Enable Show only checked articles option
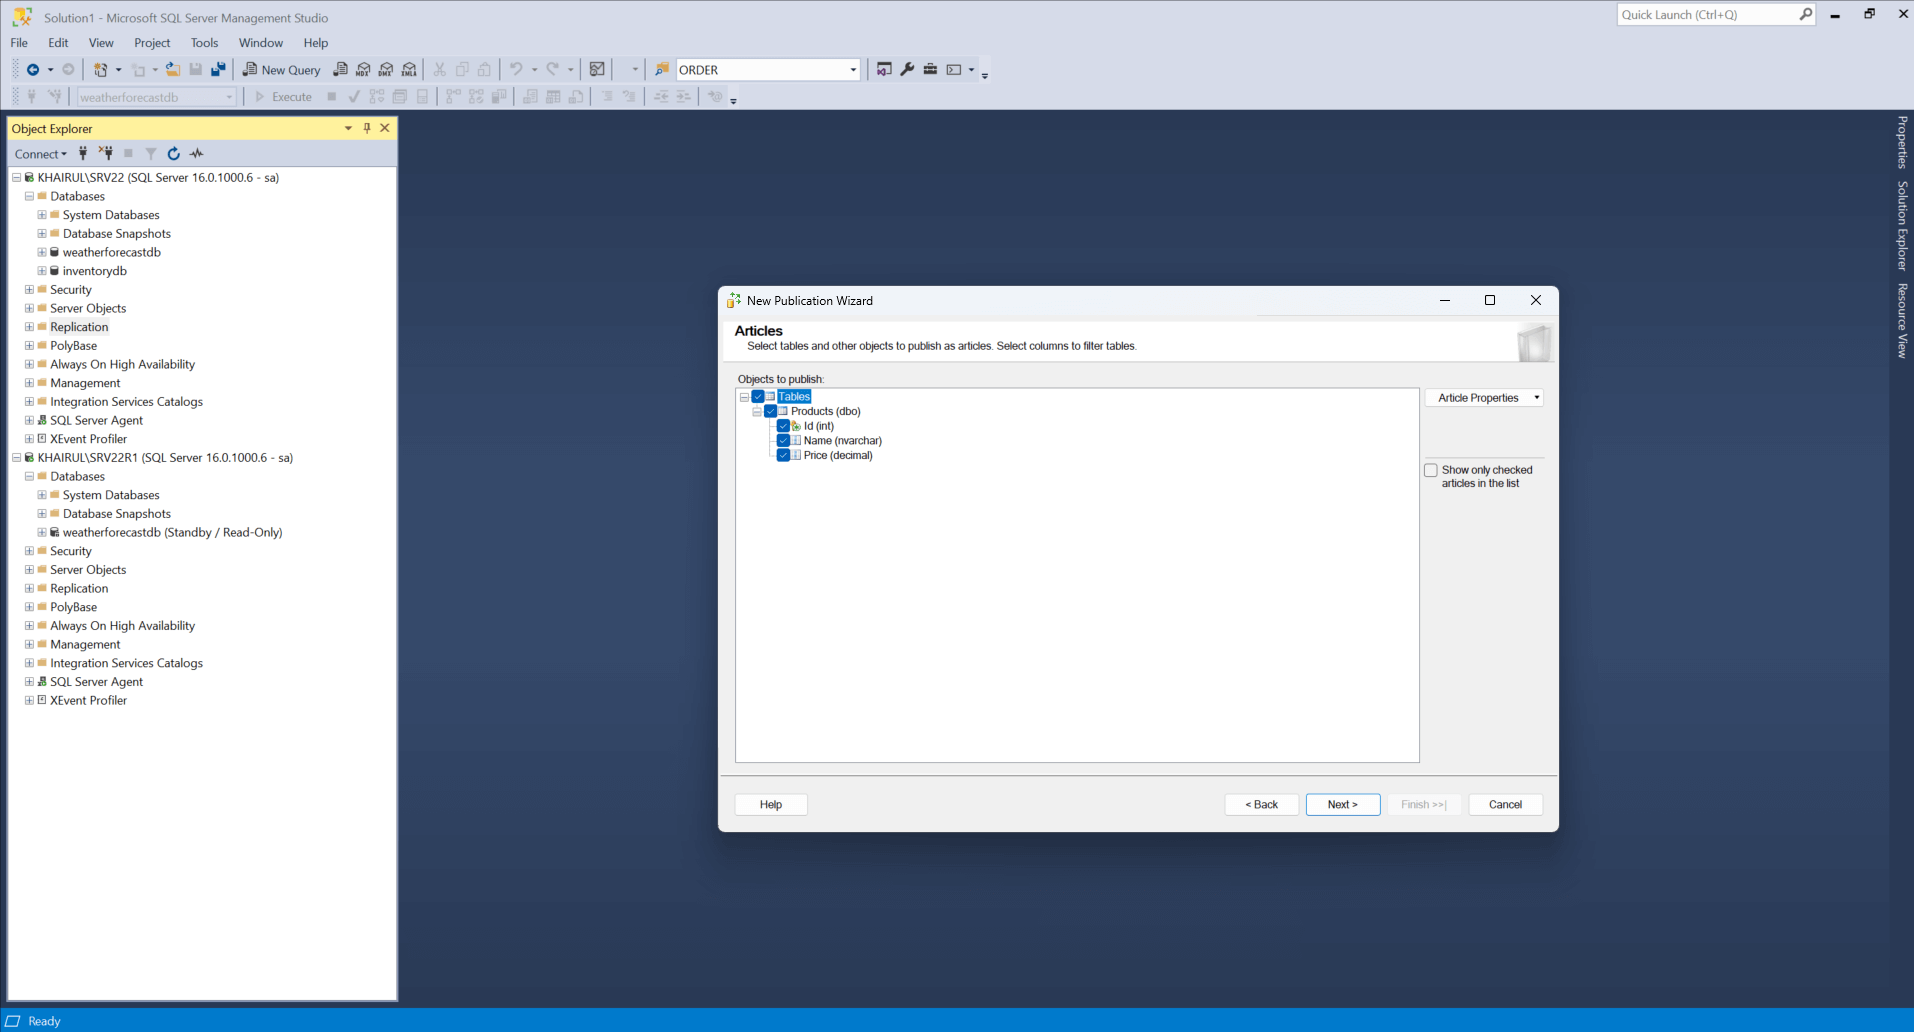 1431,470
